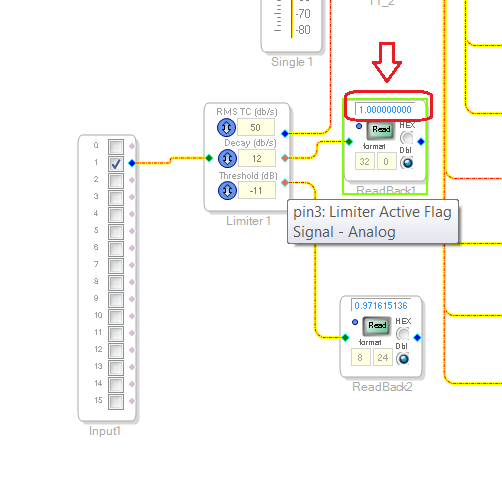Click ReadBack1 format field 0

pos(386,161)
